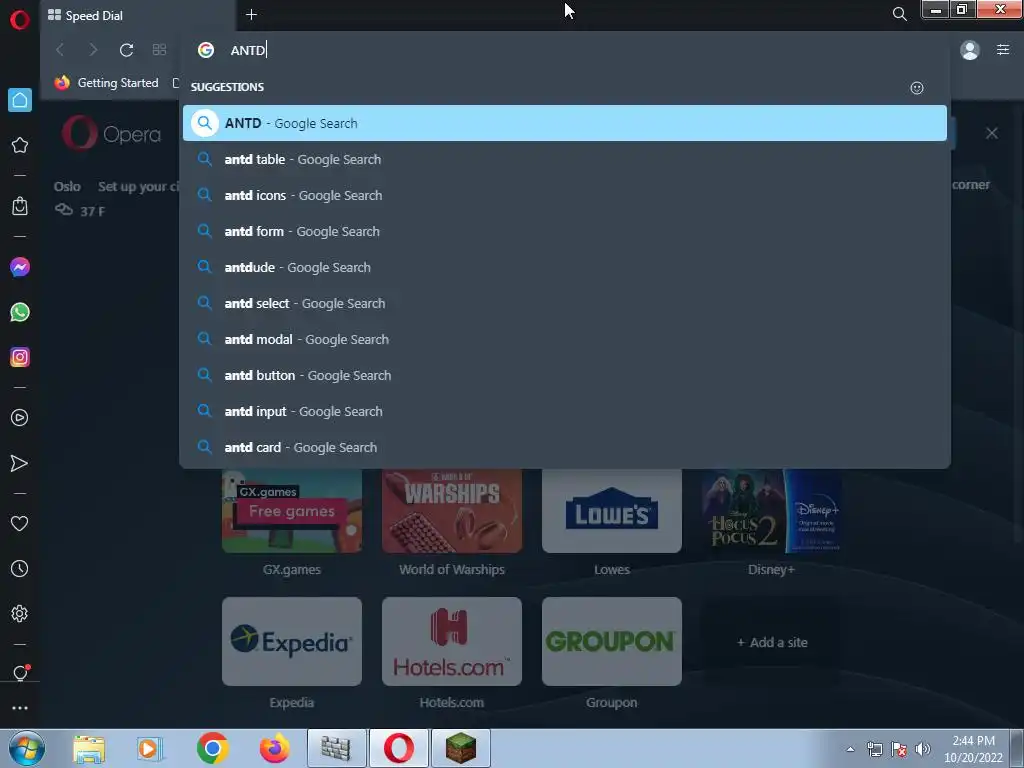The height and width of the screenshot is (768, 1024).
Task: Select 'ANTD - Google Search' suggestion
Action: click(x=565, y=123)
